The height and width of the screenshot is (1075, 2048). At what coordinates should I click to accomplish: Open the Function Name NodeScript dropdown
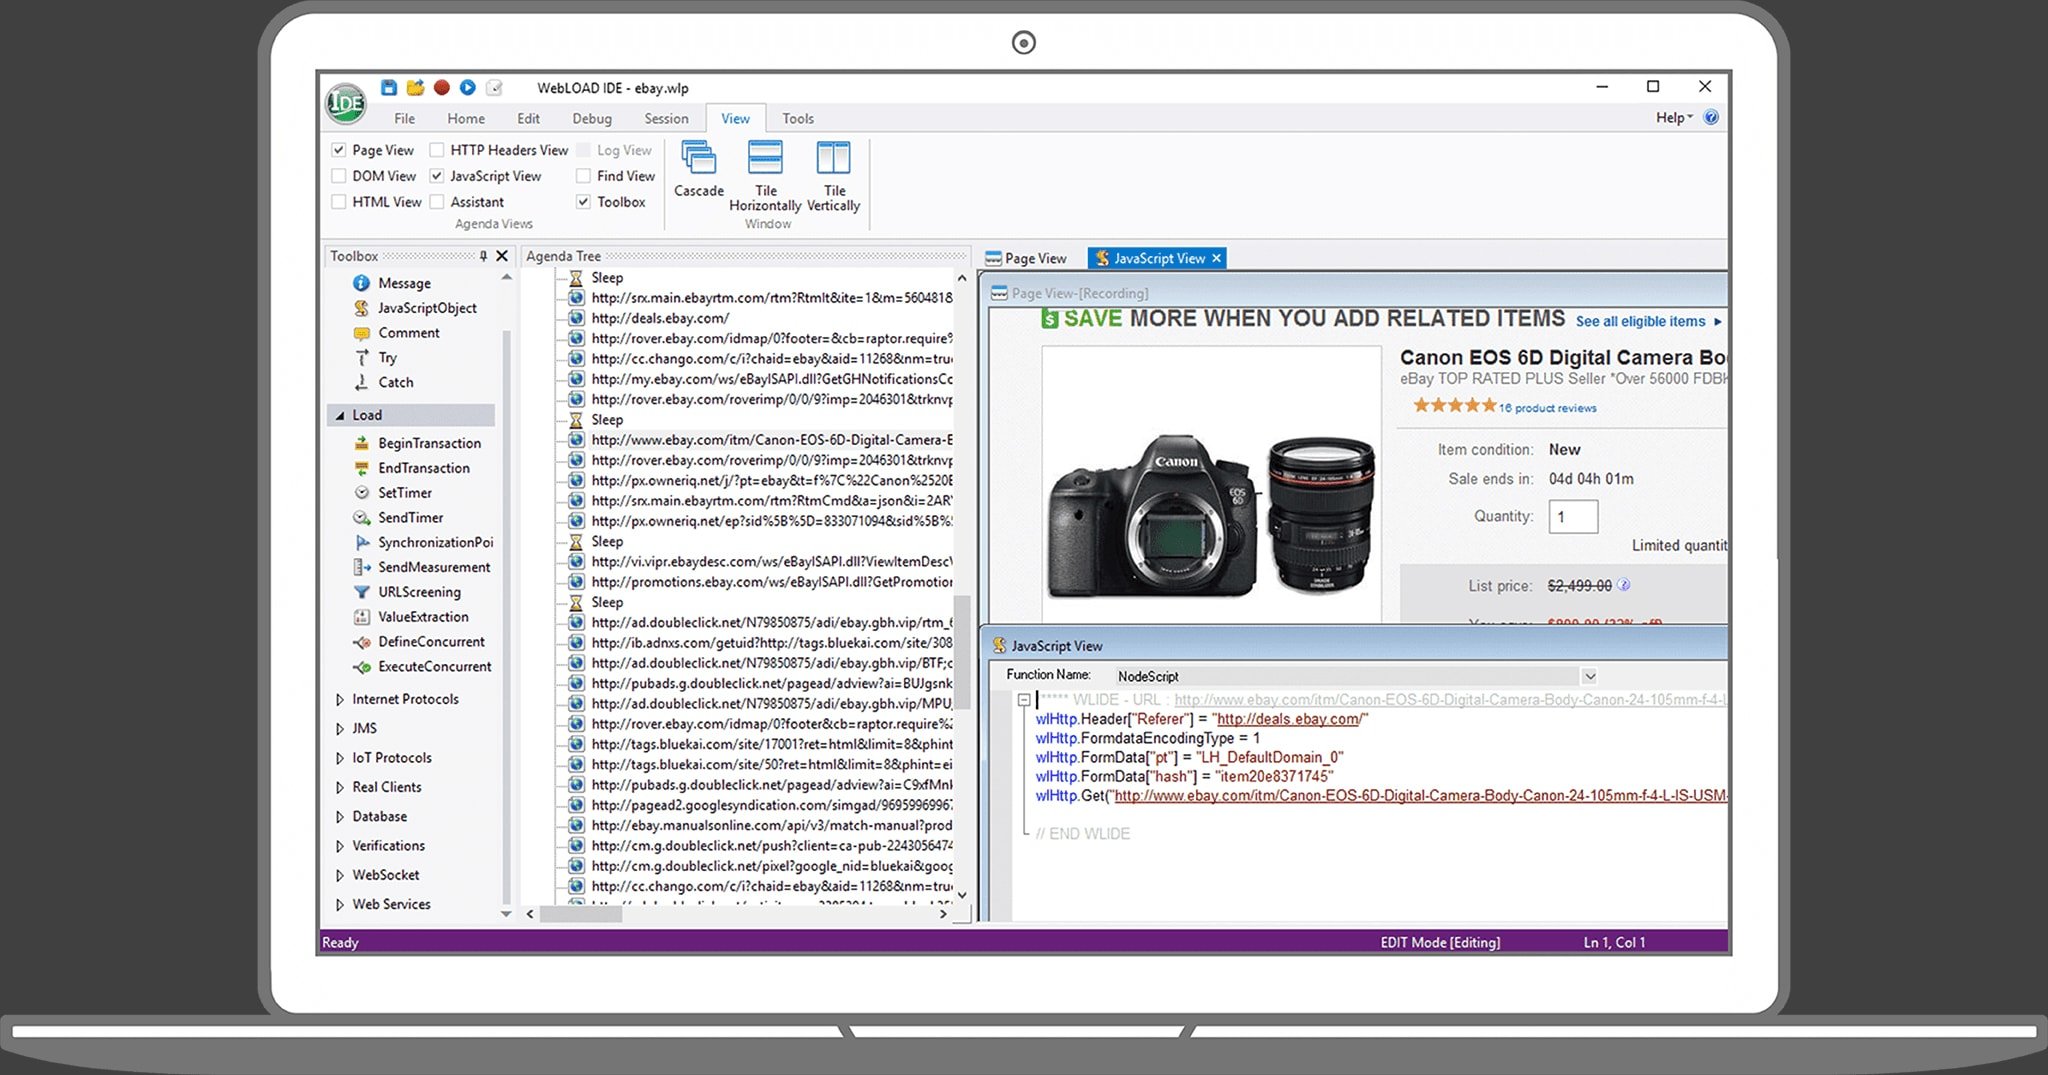1590,677
